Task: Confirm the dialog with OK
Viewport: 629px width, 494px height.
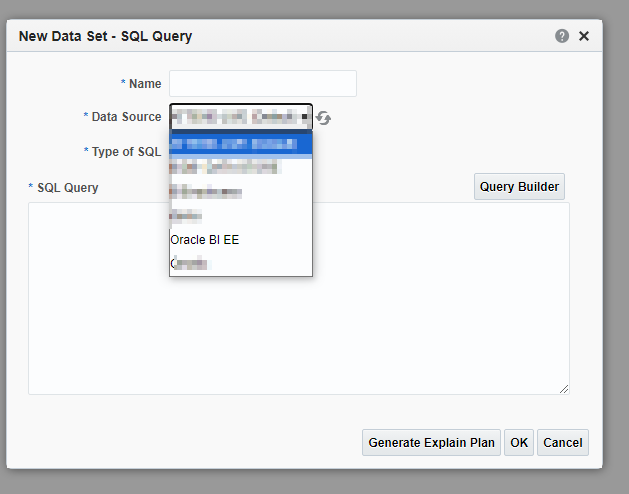Action: 518,442
